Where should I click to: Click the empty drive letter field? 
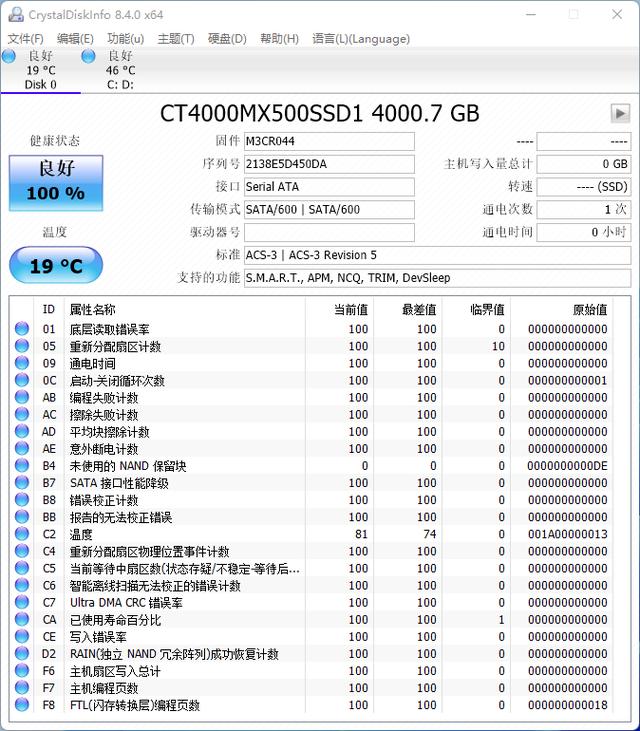(329, 233)
